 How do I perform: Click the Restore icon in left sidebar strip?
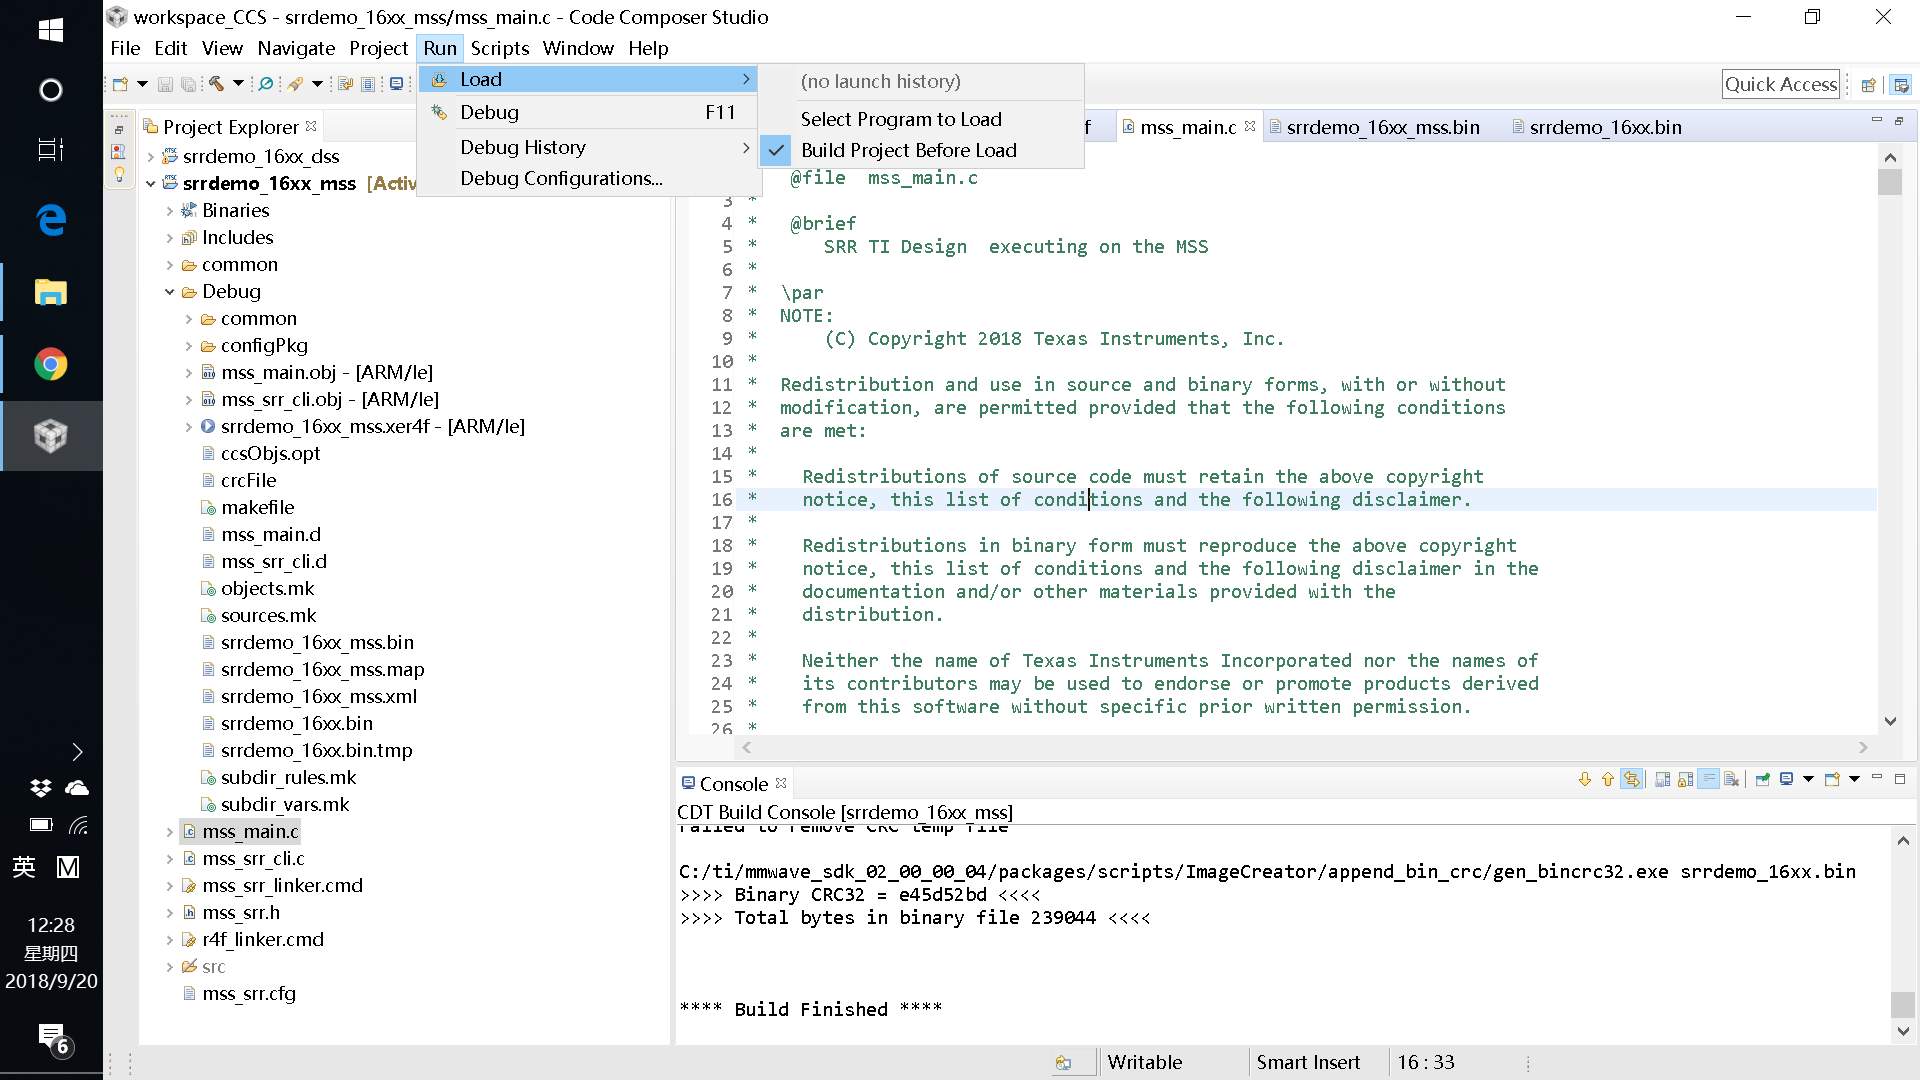coord(119,130)
